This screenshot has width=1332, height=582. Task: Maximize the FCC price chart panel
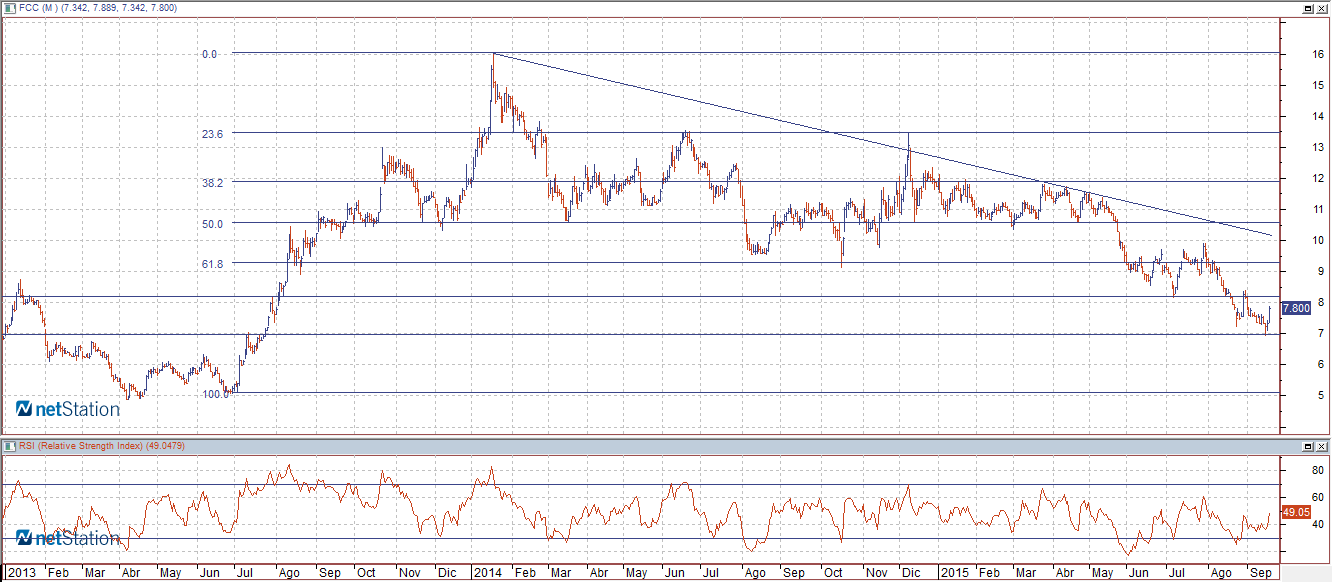point(1307,8)
